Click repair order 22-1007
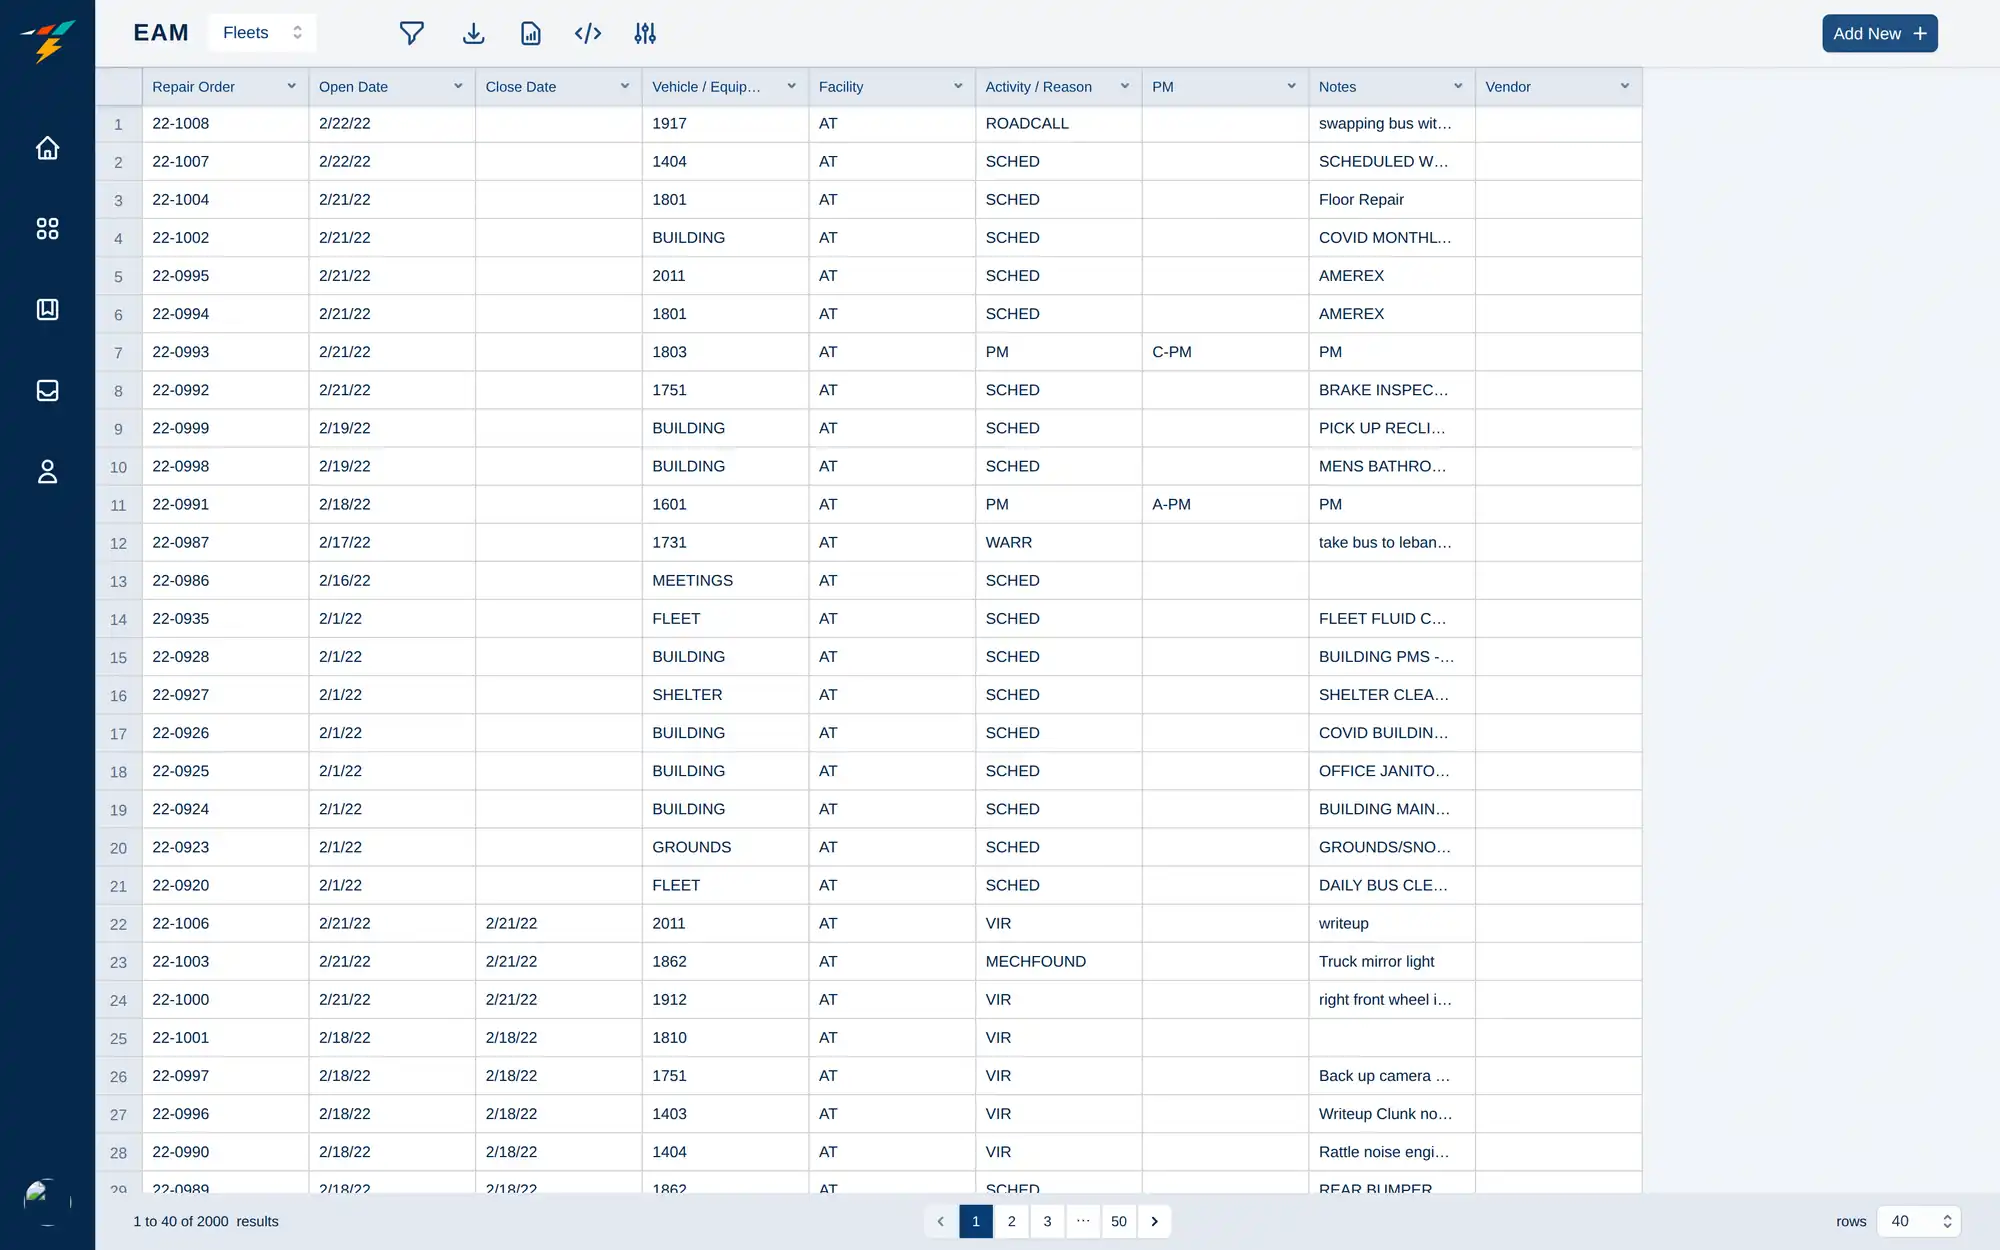 click(x=226, y=162)
